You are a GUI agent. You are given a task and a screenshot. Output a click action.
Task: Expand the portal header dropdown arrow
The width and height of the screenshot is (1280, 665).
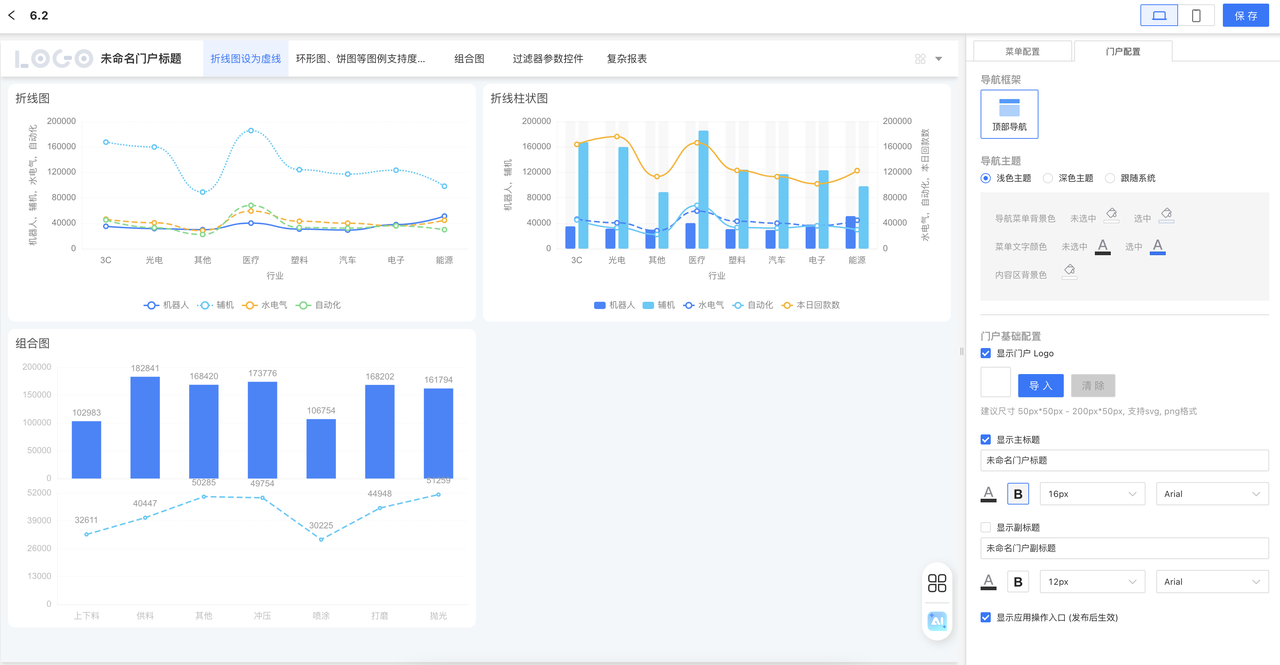pos(938,59)
